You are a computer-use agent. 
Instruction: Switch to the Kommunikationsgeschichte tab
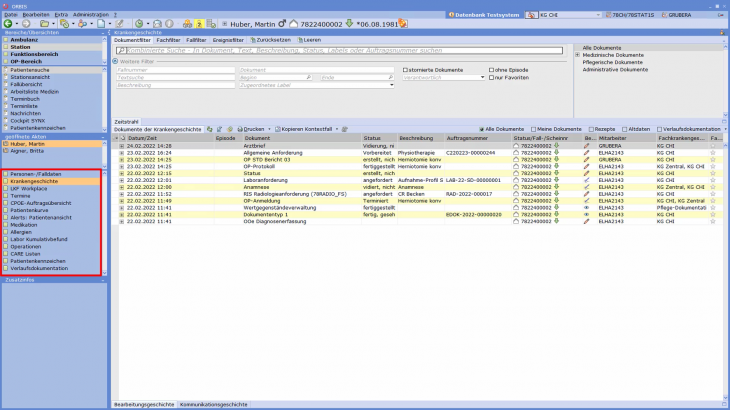(212, 404)
